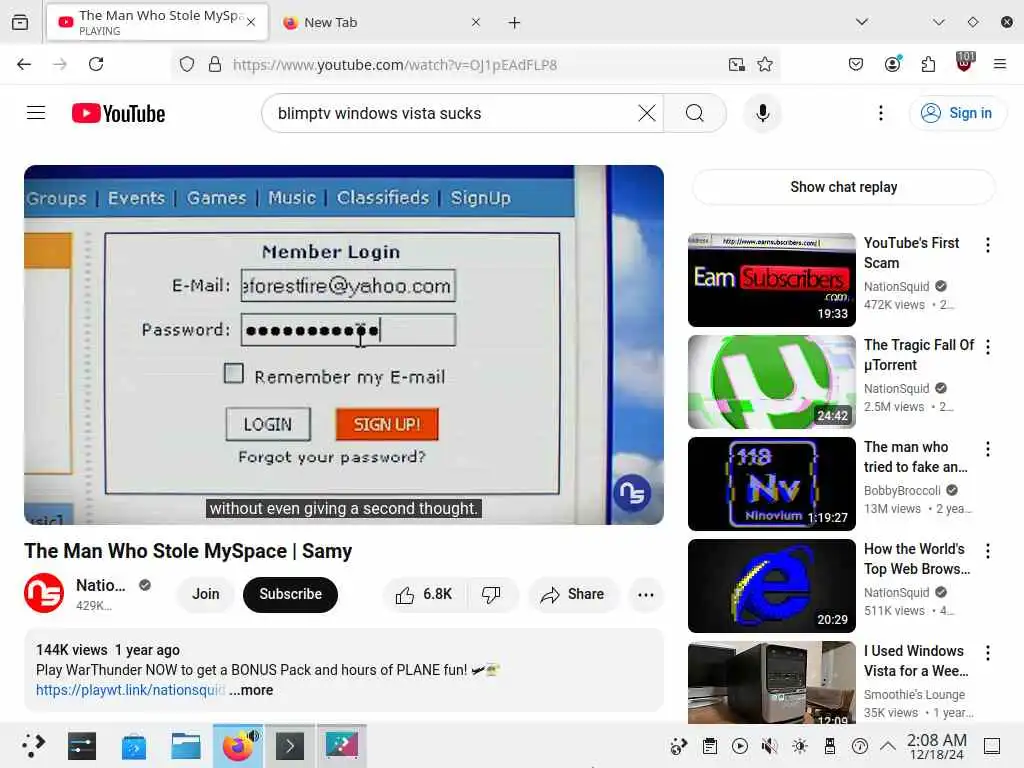1024x768 pixels.
Task: Open the YouTube guide hamburger menu
Action: click(36, 113)
